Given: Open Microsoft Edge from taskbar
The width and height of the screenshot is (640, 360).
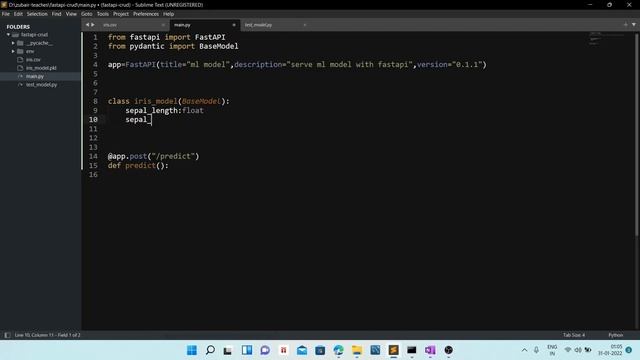Looking at the screenshot, I should pyautogui.click(x=338, y=350).
